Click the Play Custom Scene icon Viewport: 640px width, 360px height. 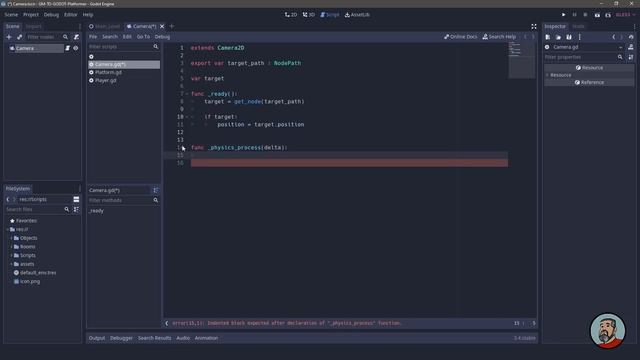pyautogui.click(x=608, y=15)
